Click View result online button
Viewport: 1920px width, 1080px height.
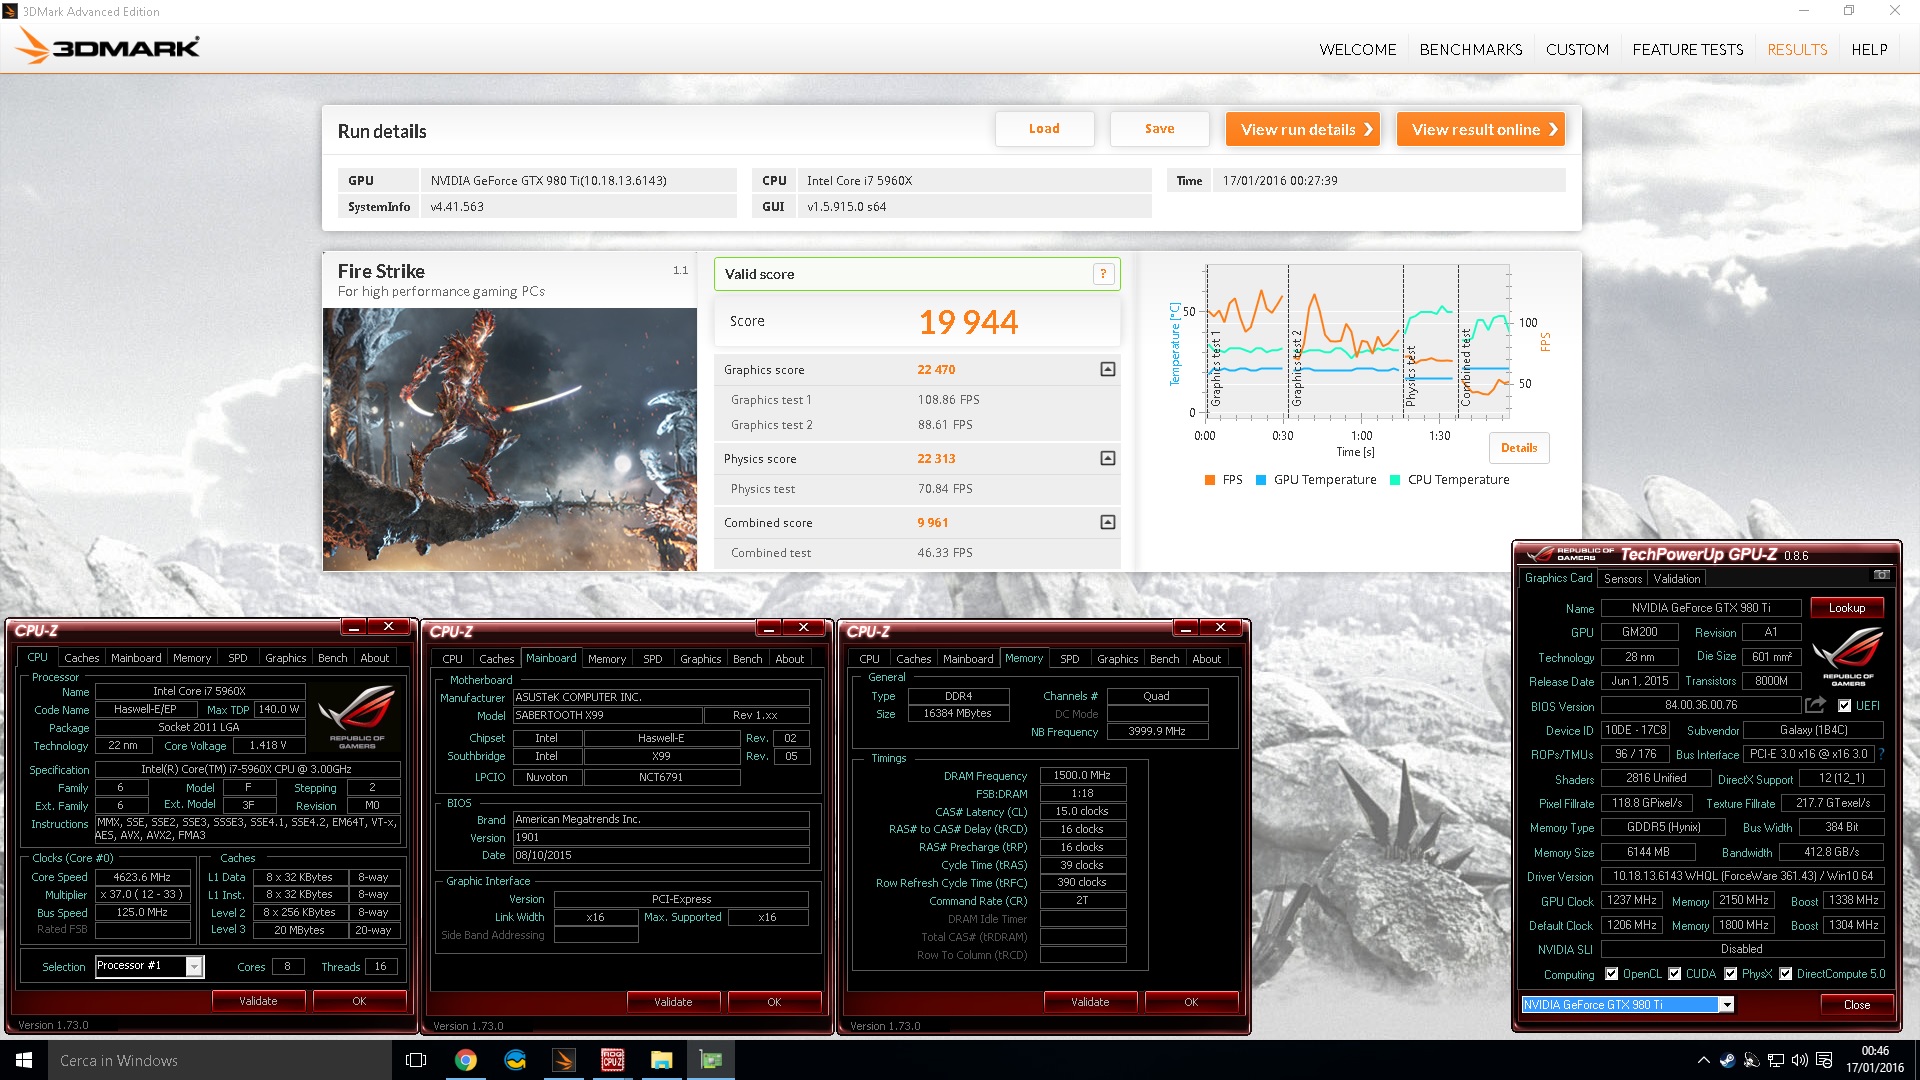pos(1480,129)
